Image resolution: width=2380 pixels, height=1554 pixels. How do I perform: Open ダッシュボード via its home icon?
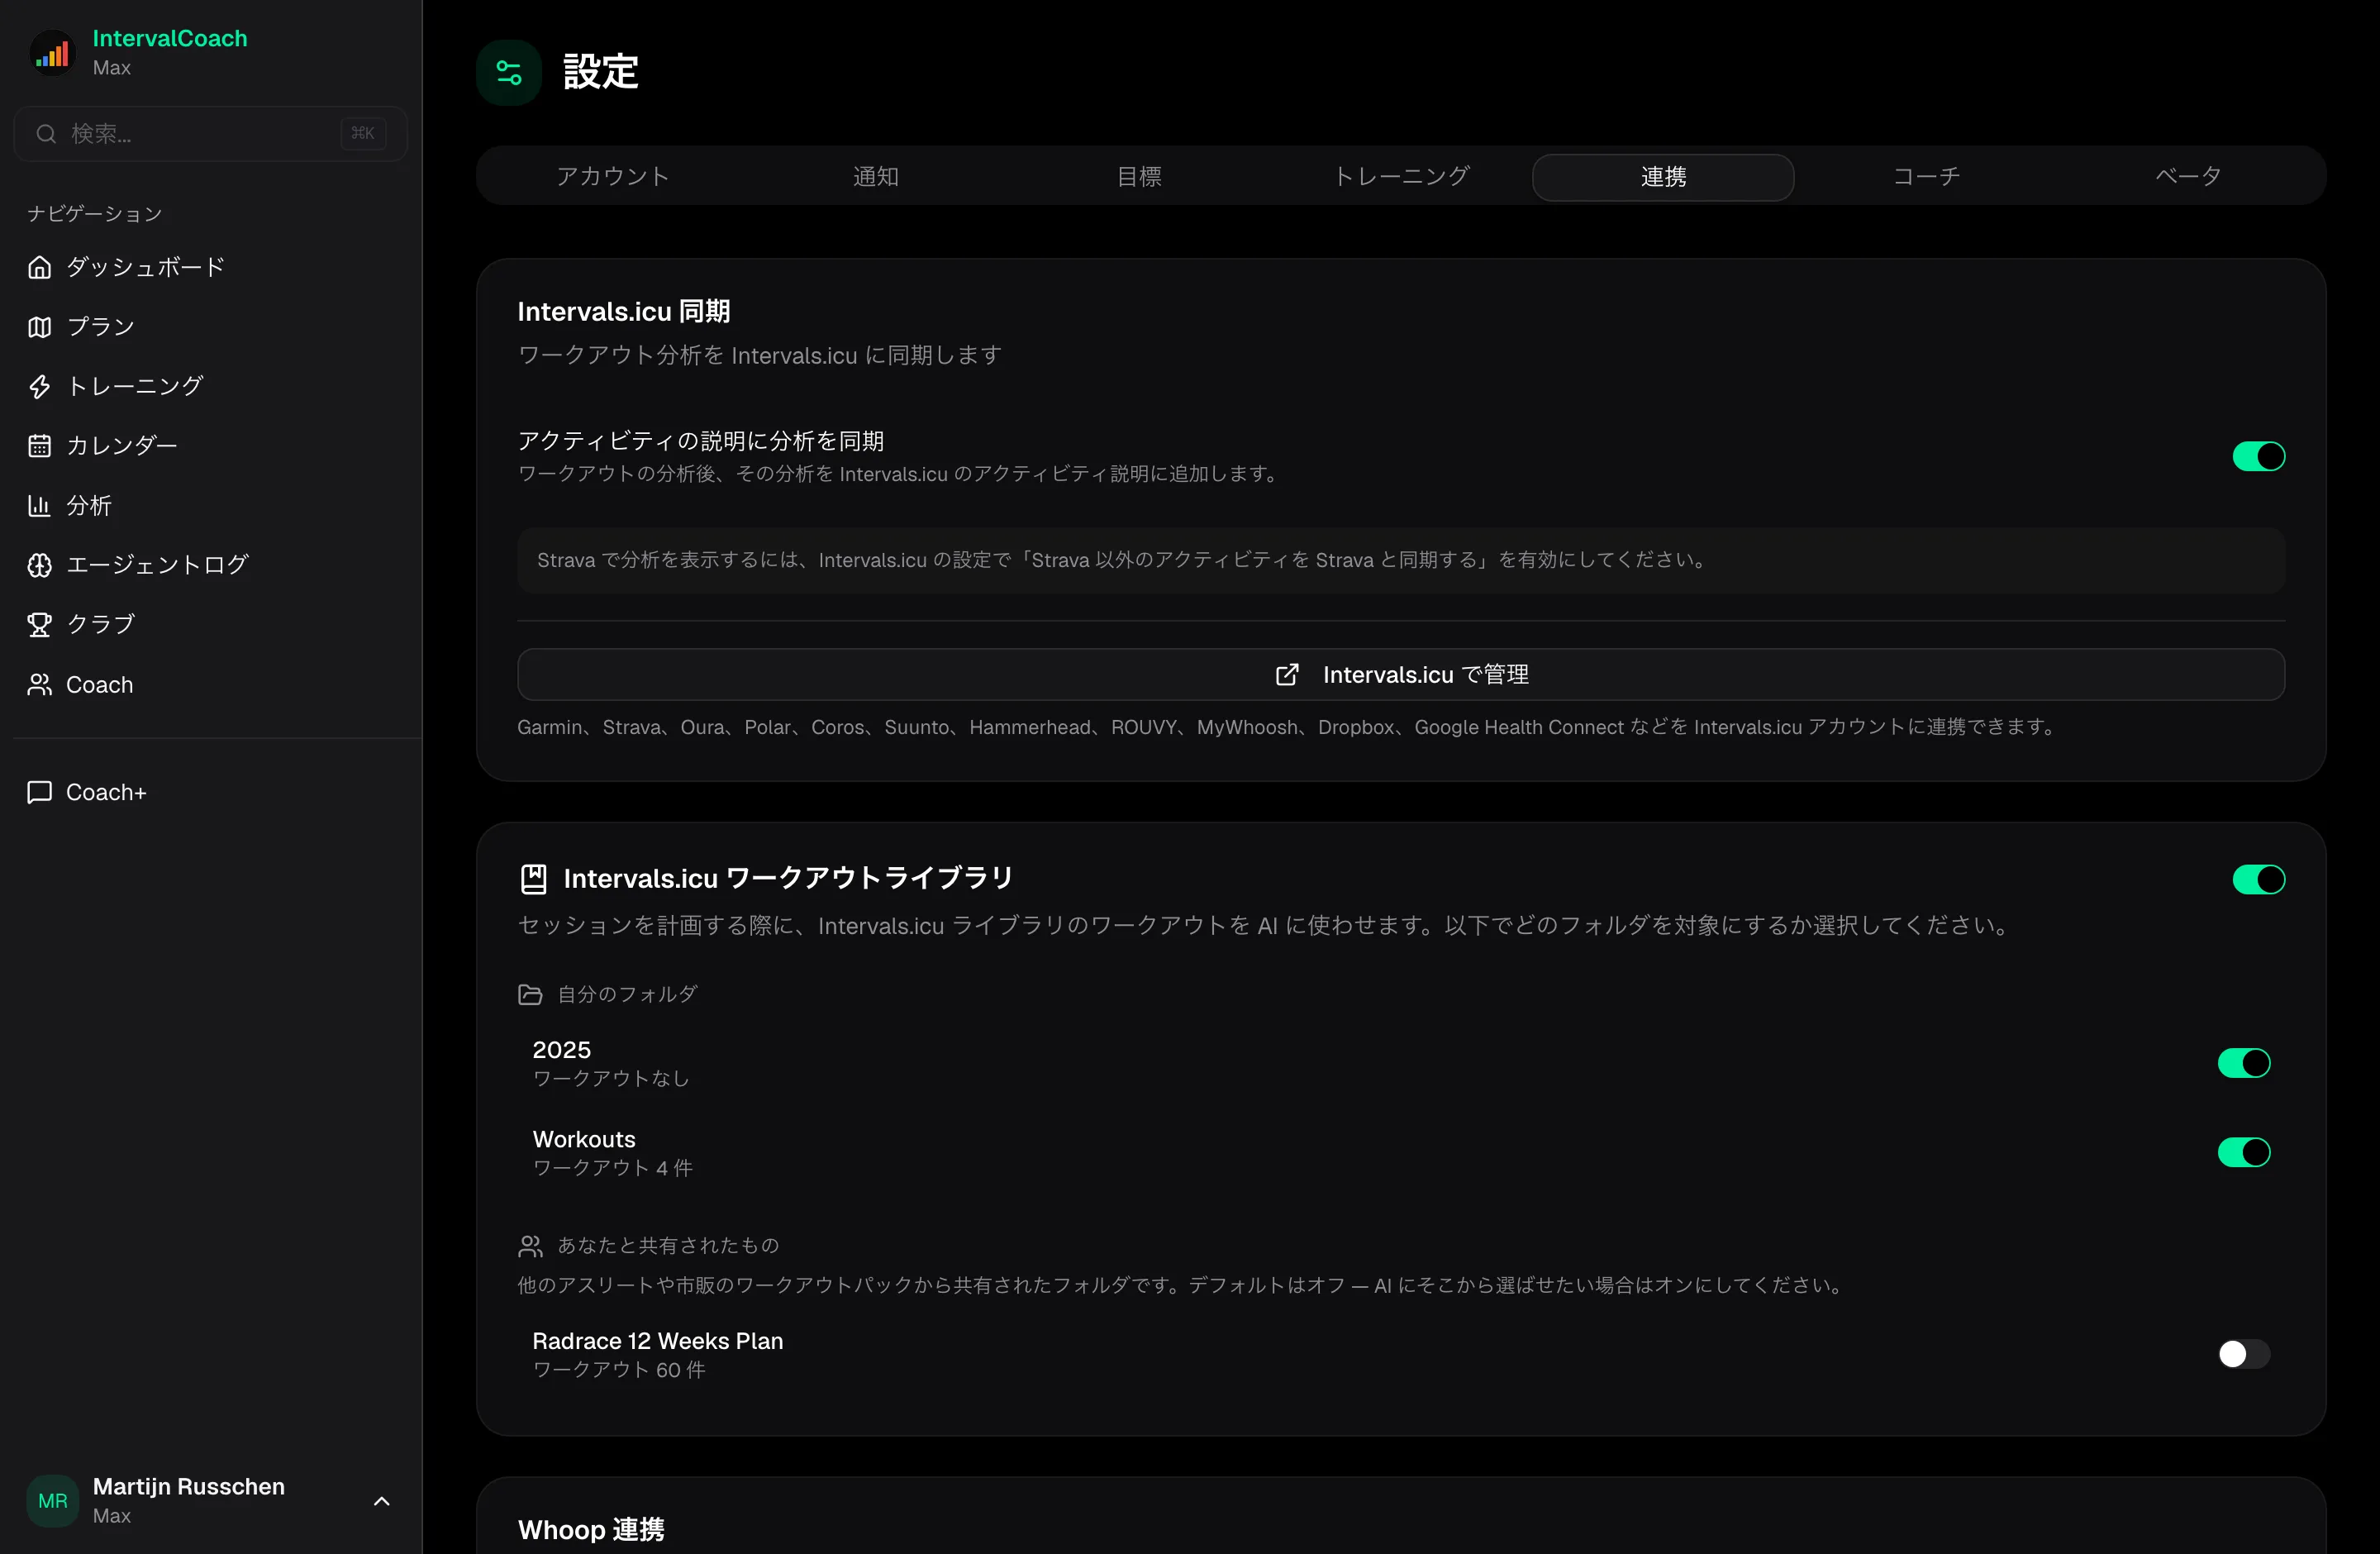point(39,267)
